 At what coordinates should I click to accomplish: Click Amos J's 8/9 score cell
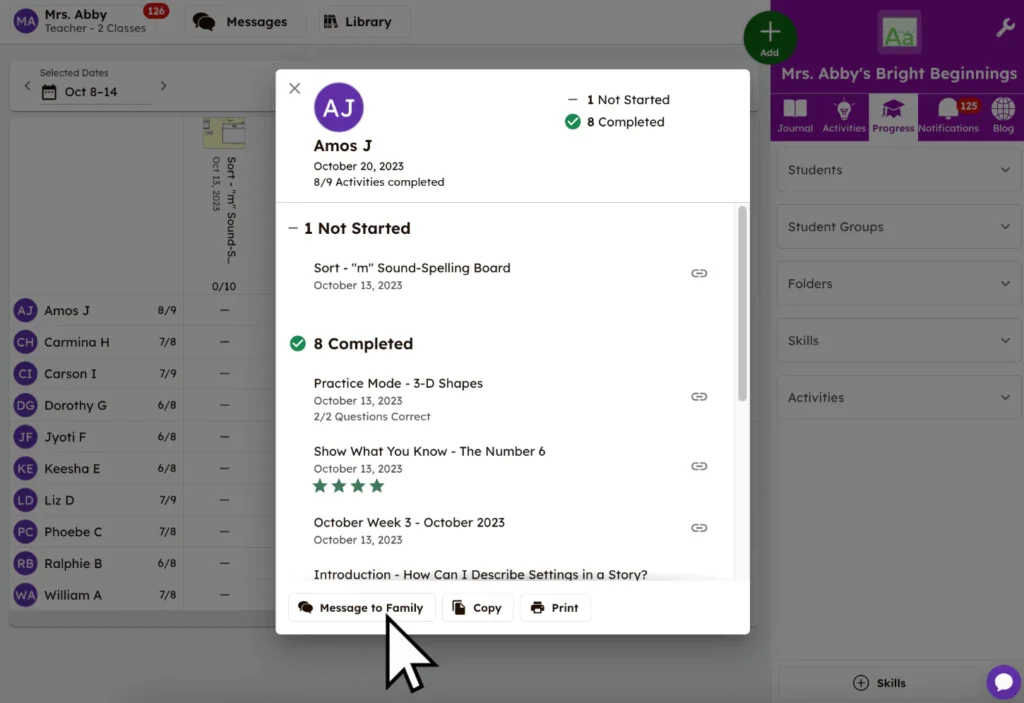167,310
